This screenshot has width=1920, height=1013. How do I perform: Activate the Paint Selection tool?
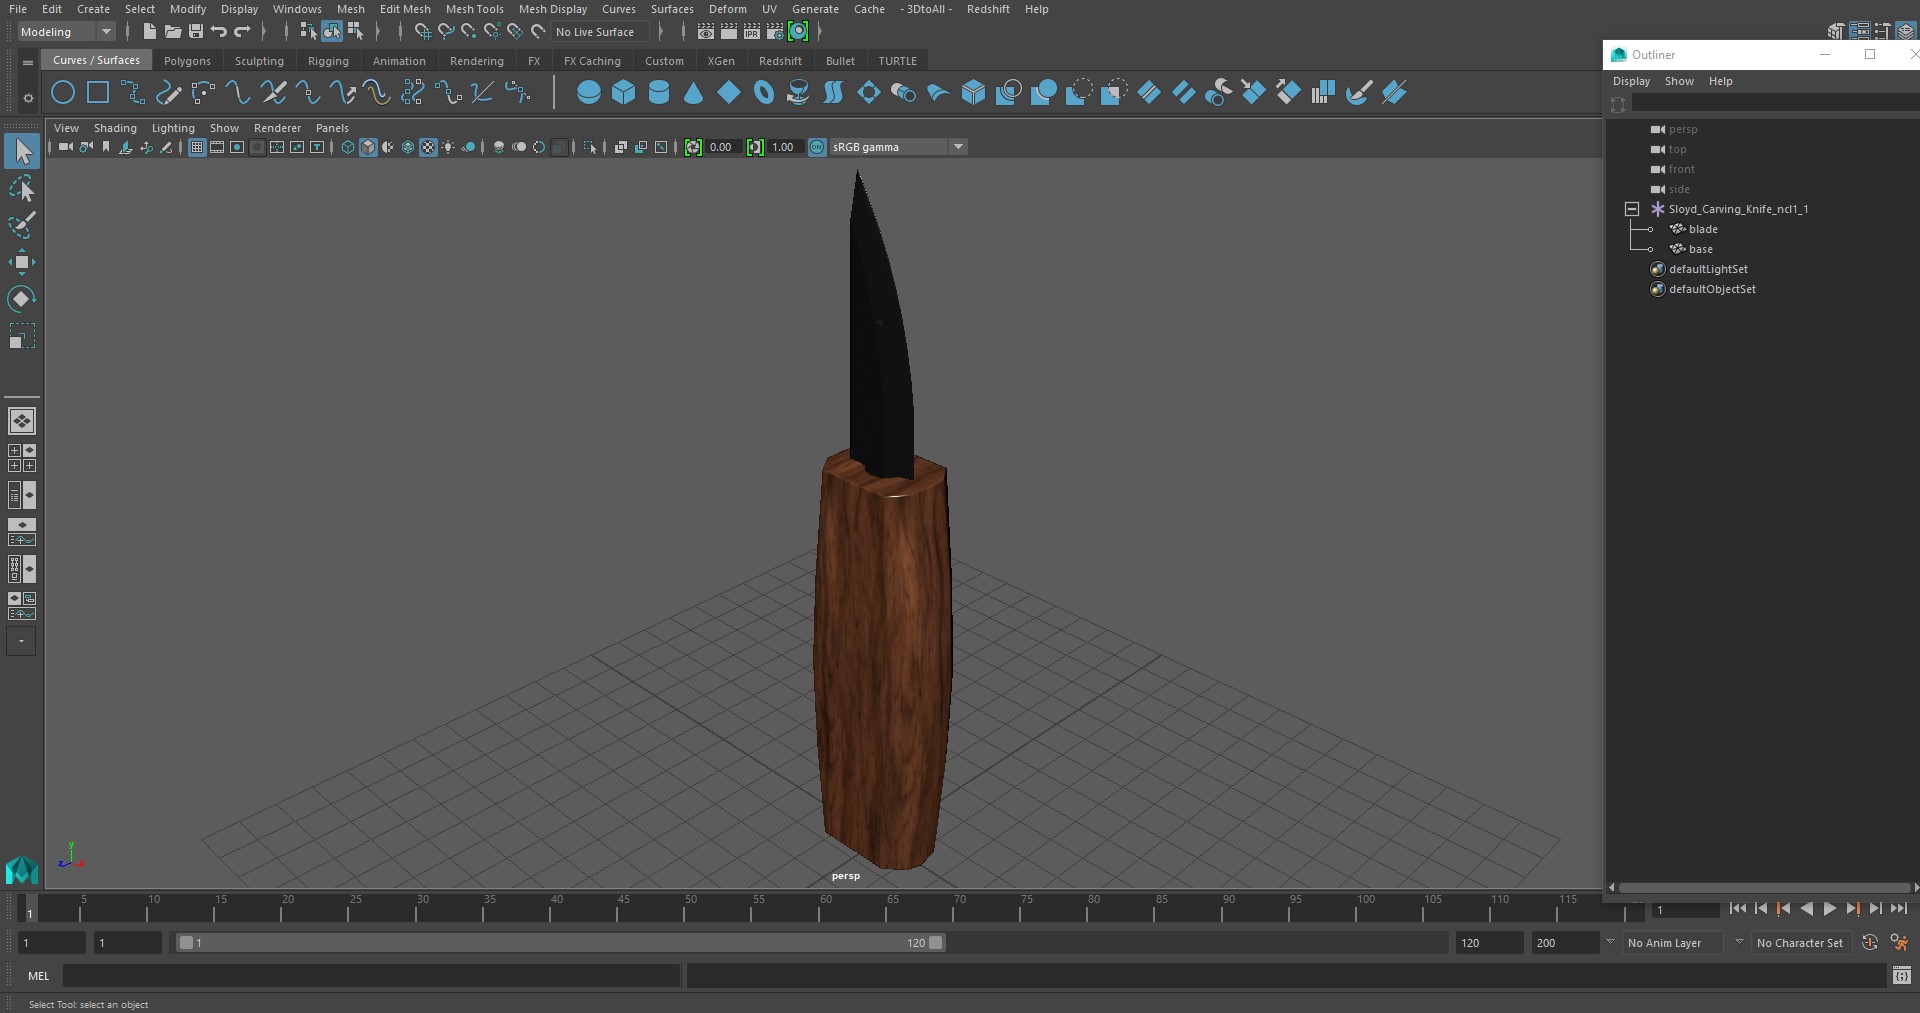(x=22, y=225)
